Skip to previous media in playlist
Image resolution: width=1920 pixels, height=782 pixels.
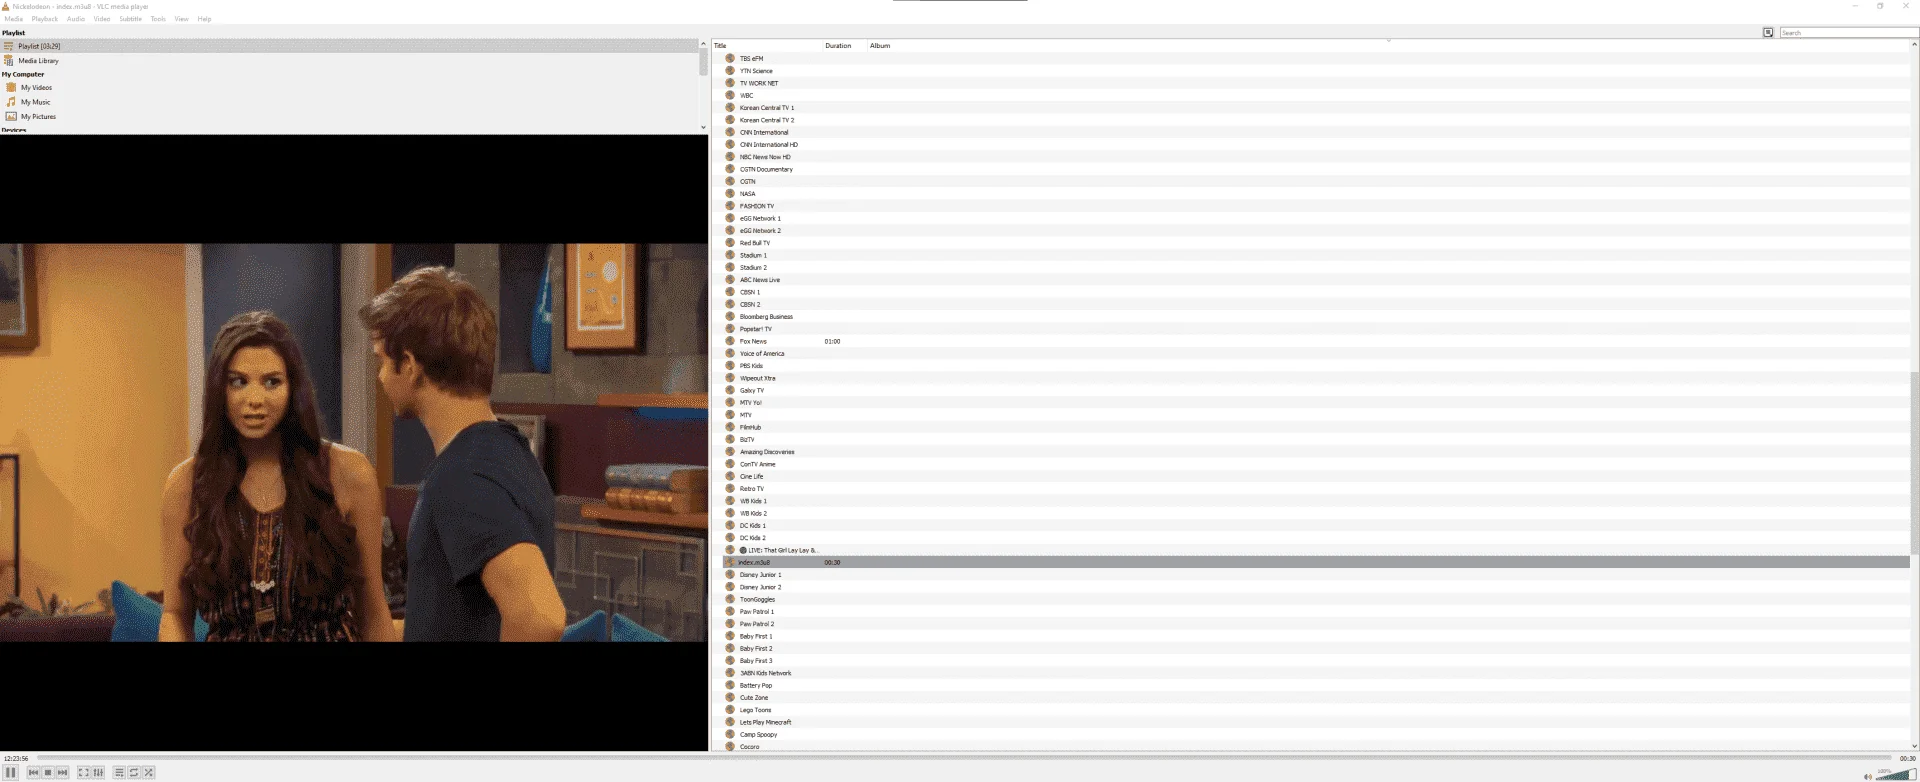pyautogui.click(x=33, y=772)
